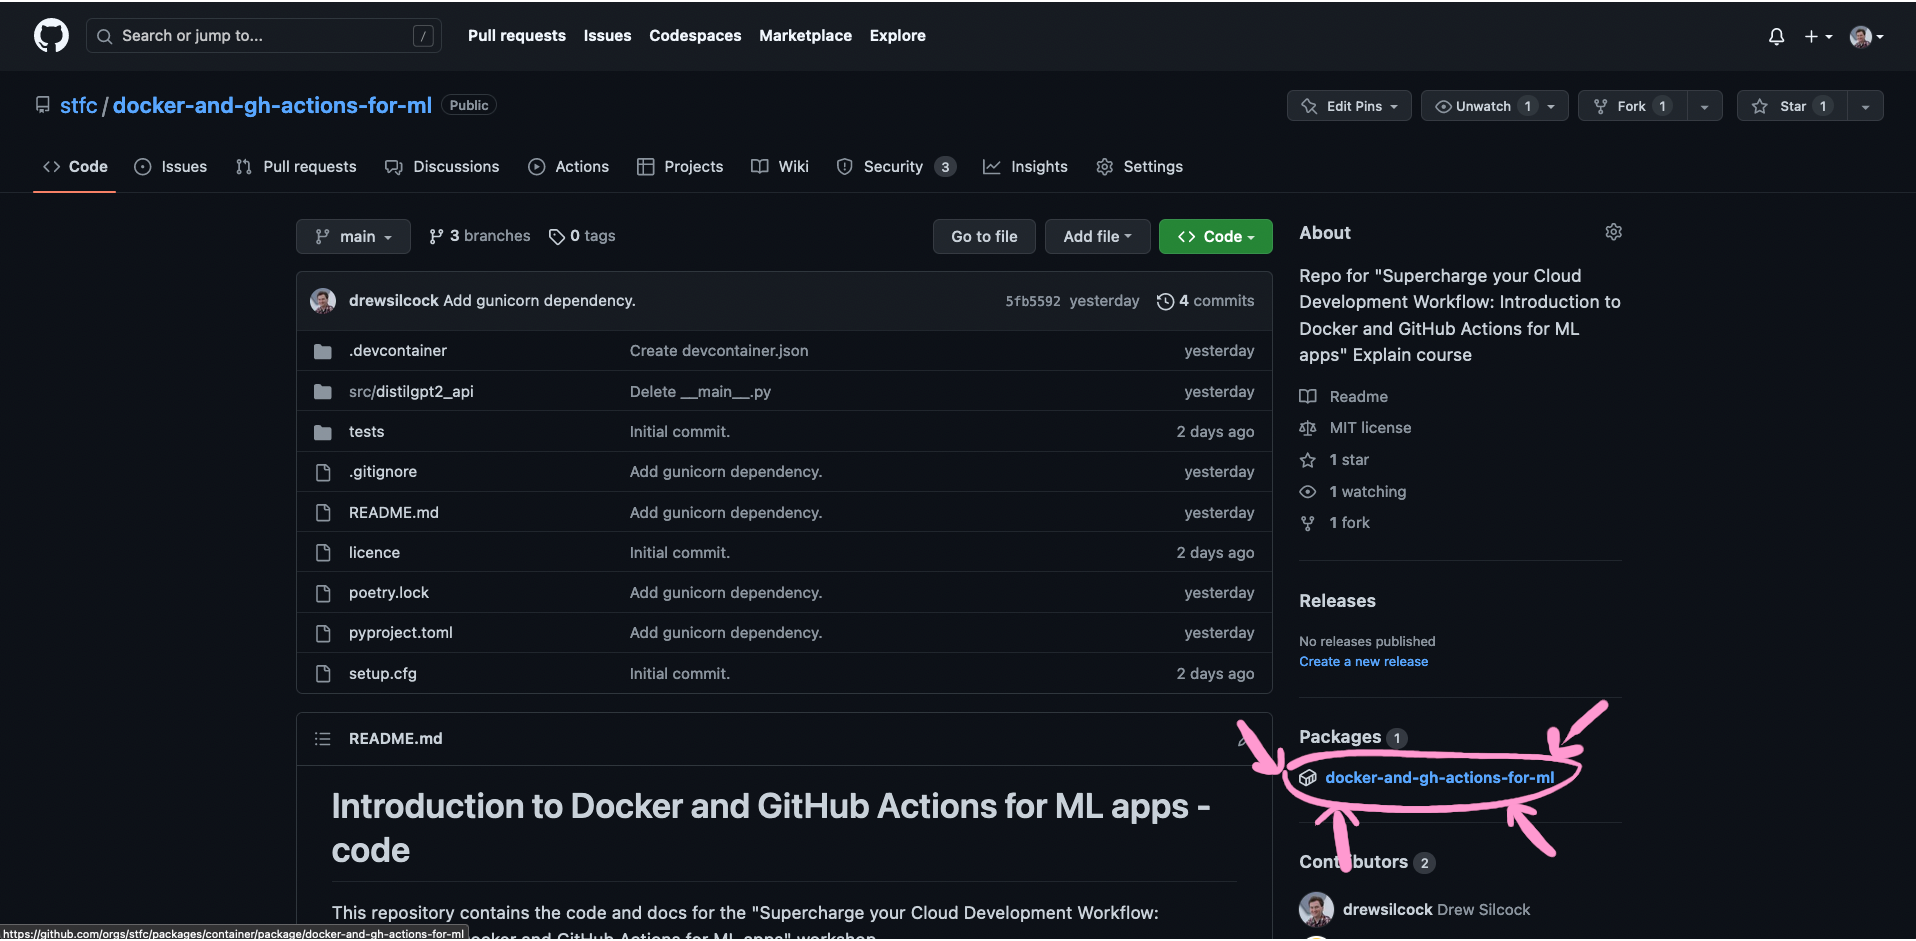Open drewsilcock's avatar under Contributors
This screenshot has width=1916, height=941.
[1315, 909]
